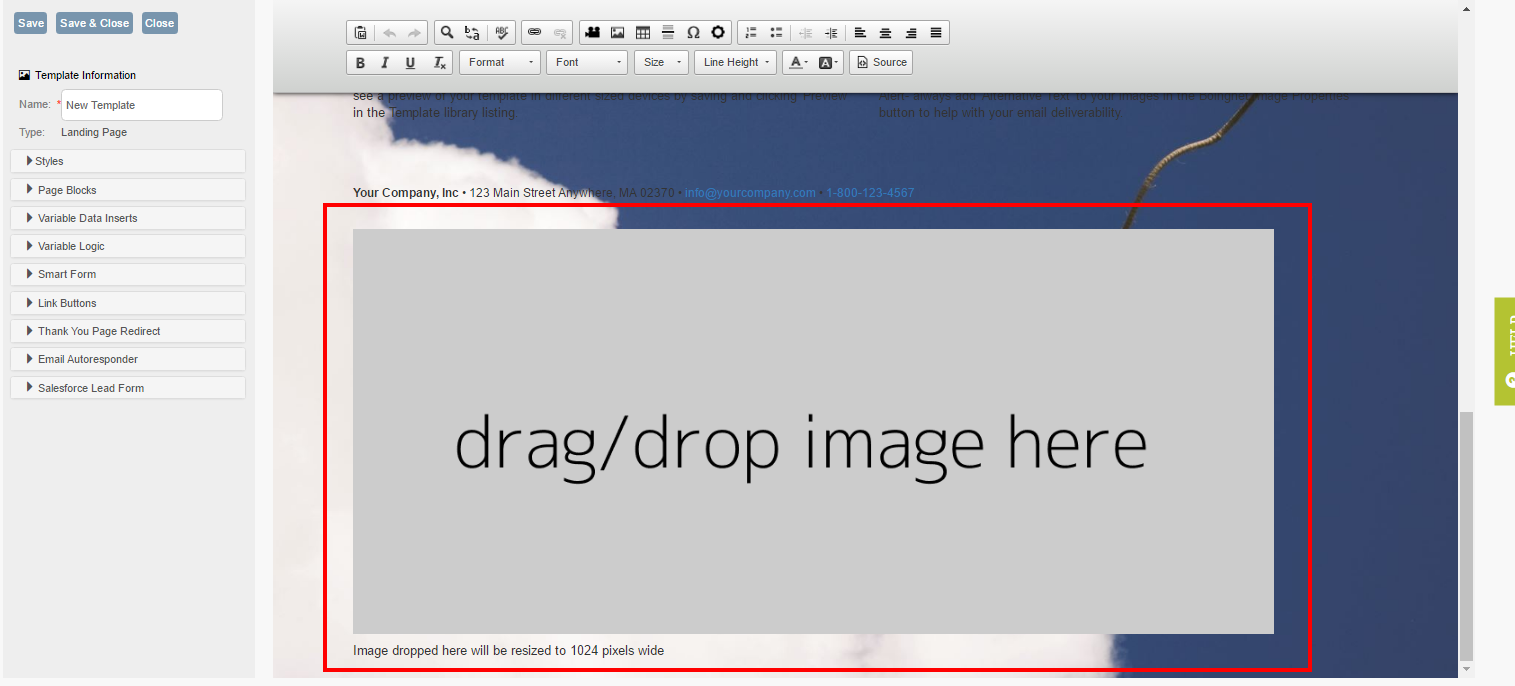
Task: Click the Close button
Action: click(x=160, y=23)
